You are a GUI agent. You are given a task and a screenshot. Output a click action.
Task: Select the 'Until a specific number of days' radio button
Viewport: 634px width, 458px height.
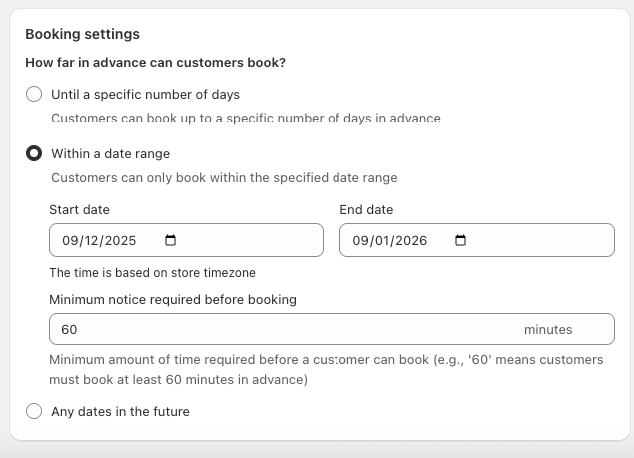point(34,95)
